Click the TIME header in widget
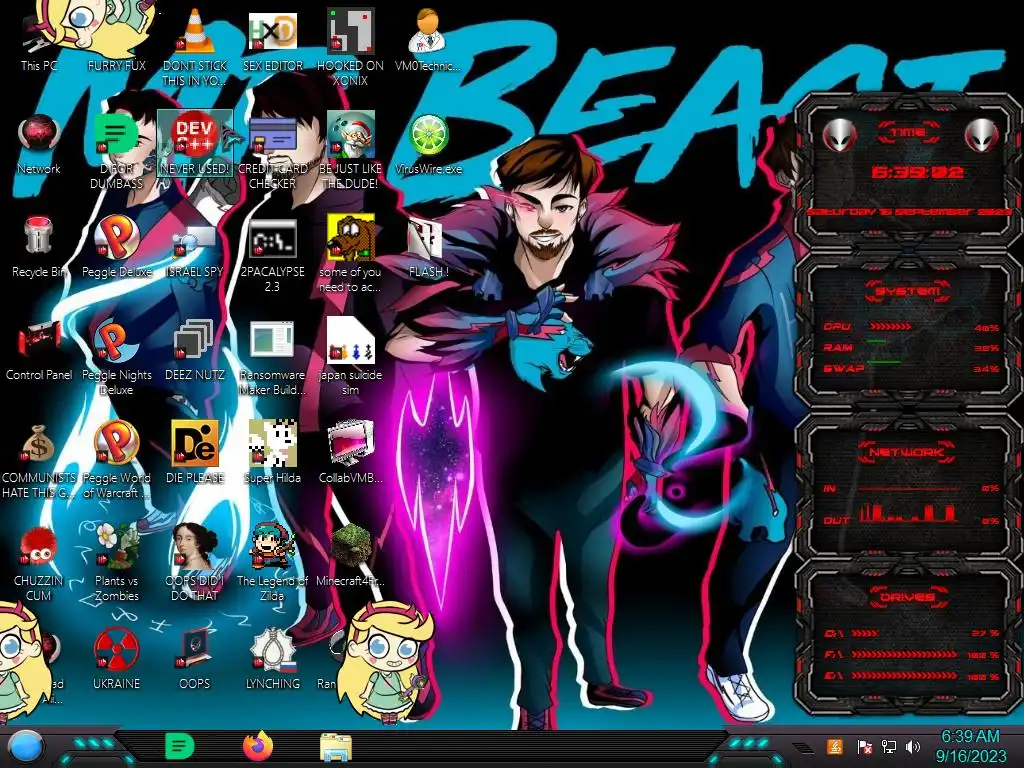Image resolution: width=1024 pixels, height=768 pixels. coord(908,133)
